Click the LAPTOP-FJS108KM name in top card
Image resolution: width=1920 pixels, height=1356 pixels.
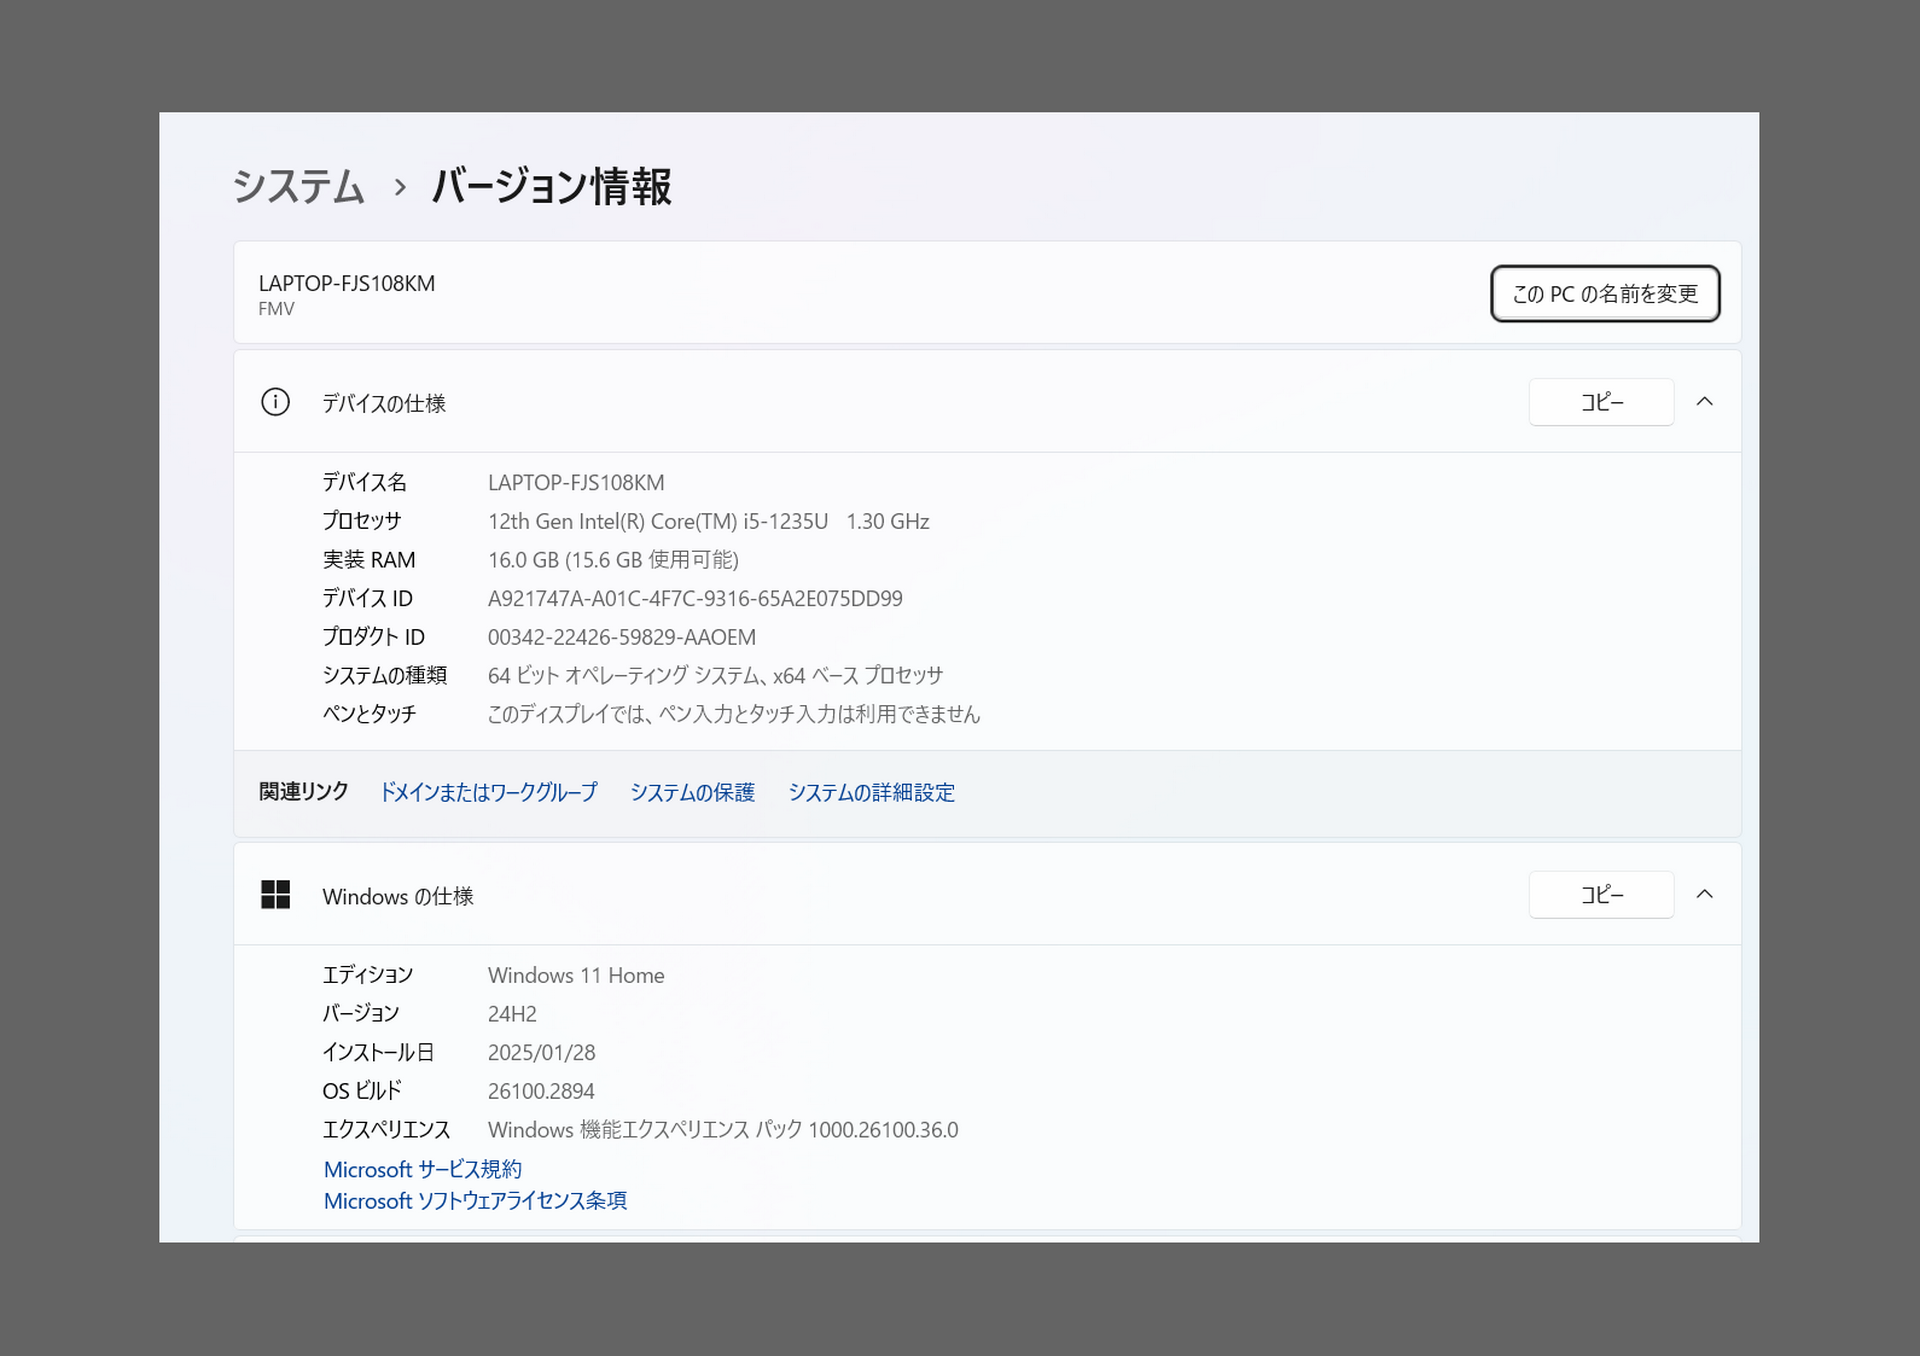(x=346, y=284)
